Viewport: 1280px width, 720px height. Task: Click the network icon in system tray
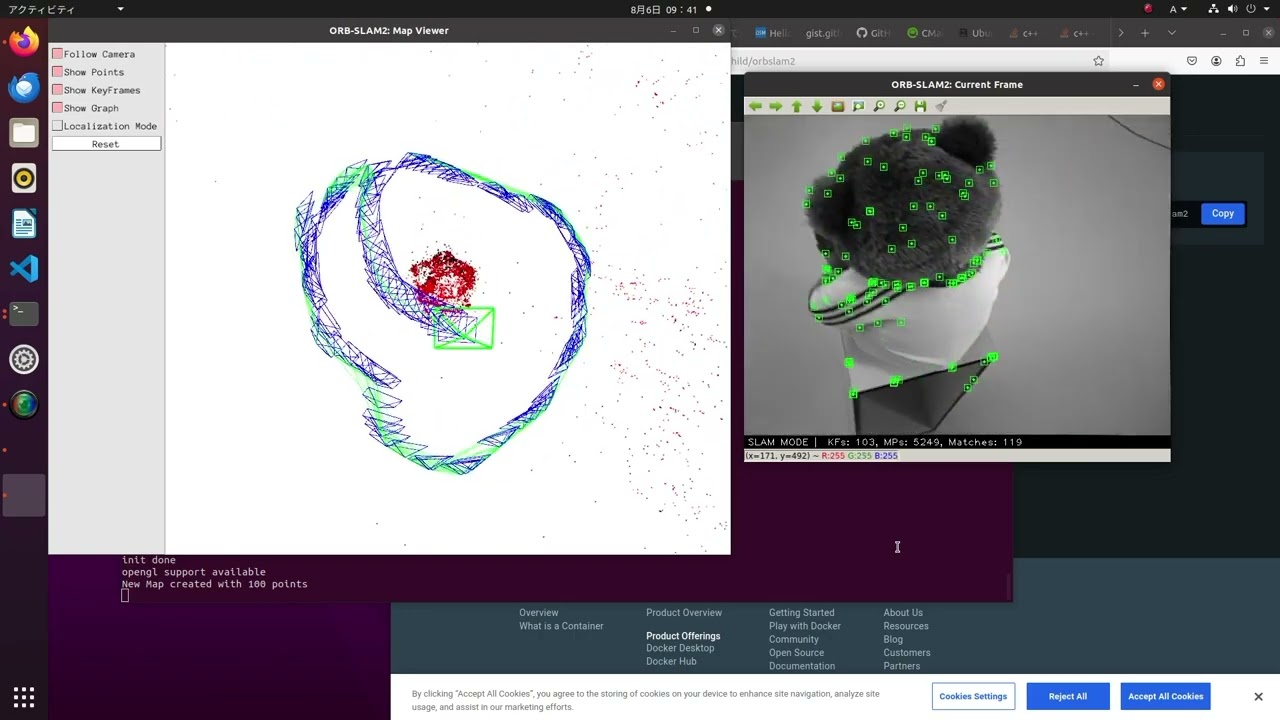coord(1212,9)
